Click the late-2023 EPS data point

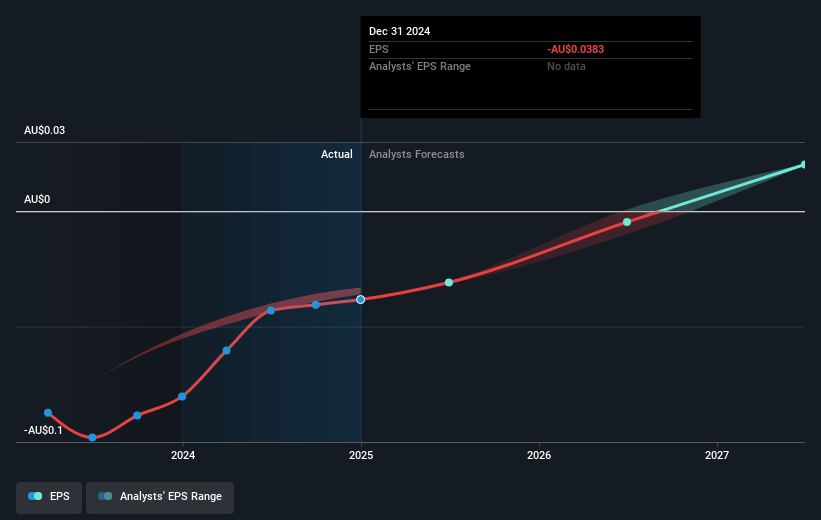tap(137, 415)
